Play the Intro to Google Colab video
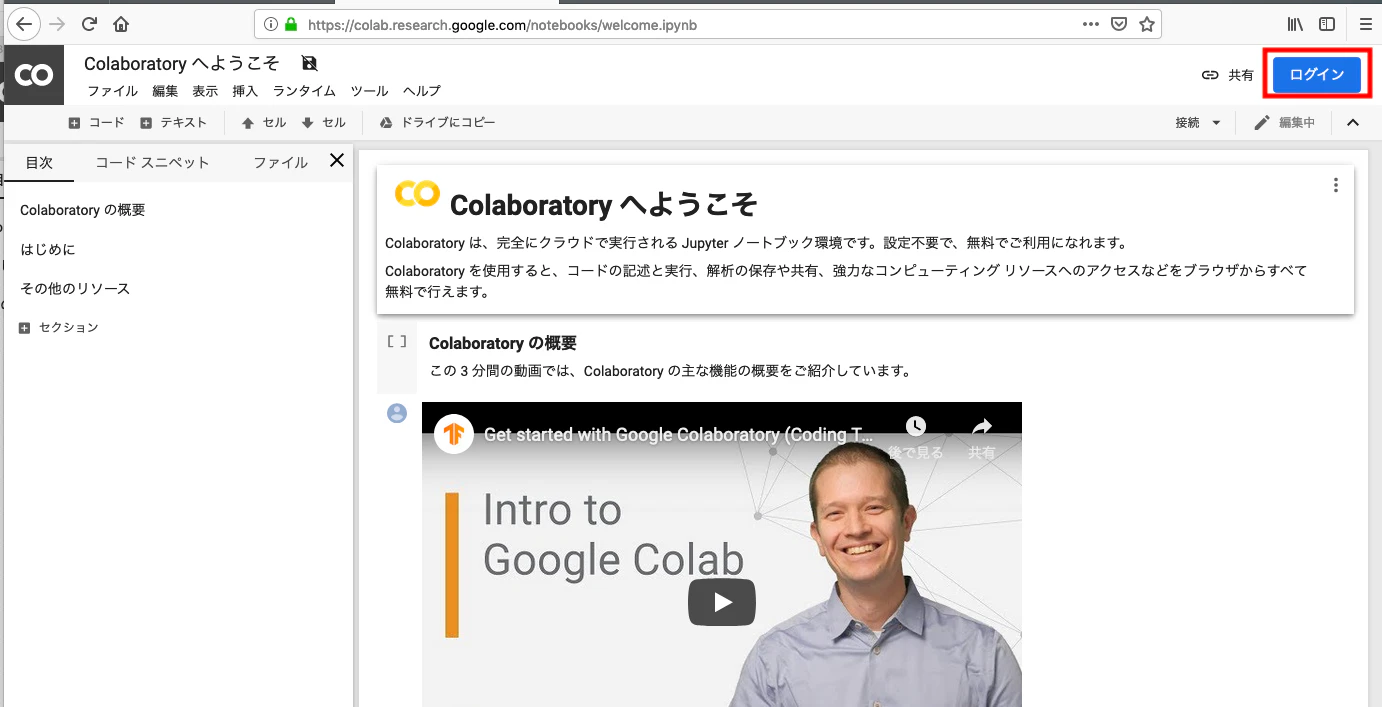The width and height of the screenshot is (1382, 707). click(722, 602)
